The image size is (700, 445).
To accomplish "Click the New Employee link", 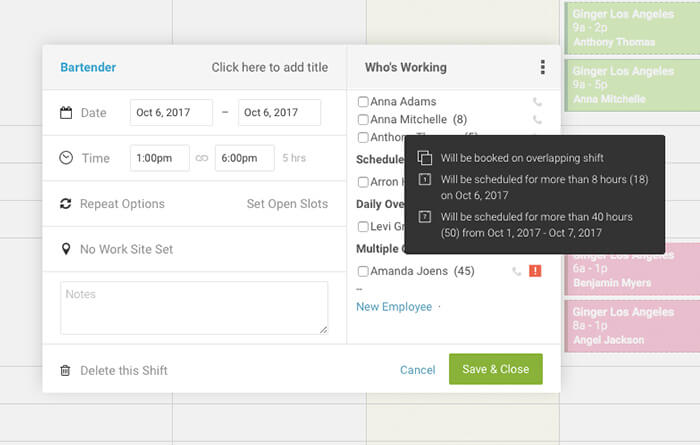I will pyautogui.click(x=394, y=307).
